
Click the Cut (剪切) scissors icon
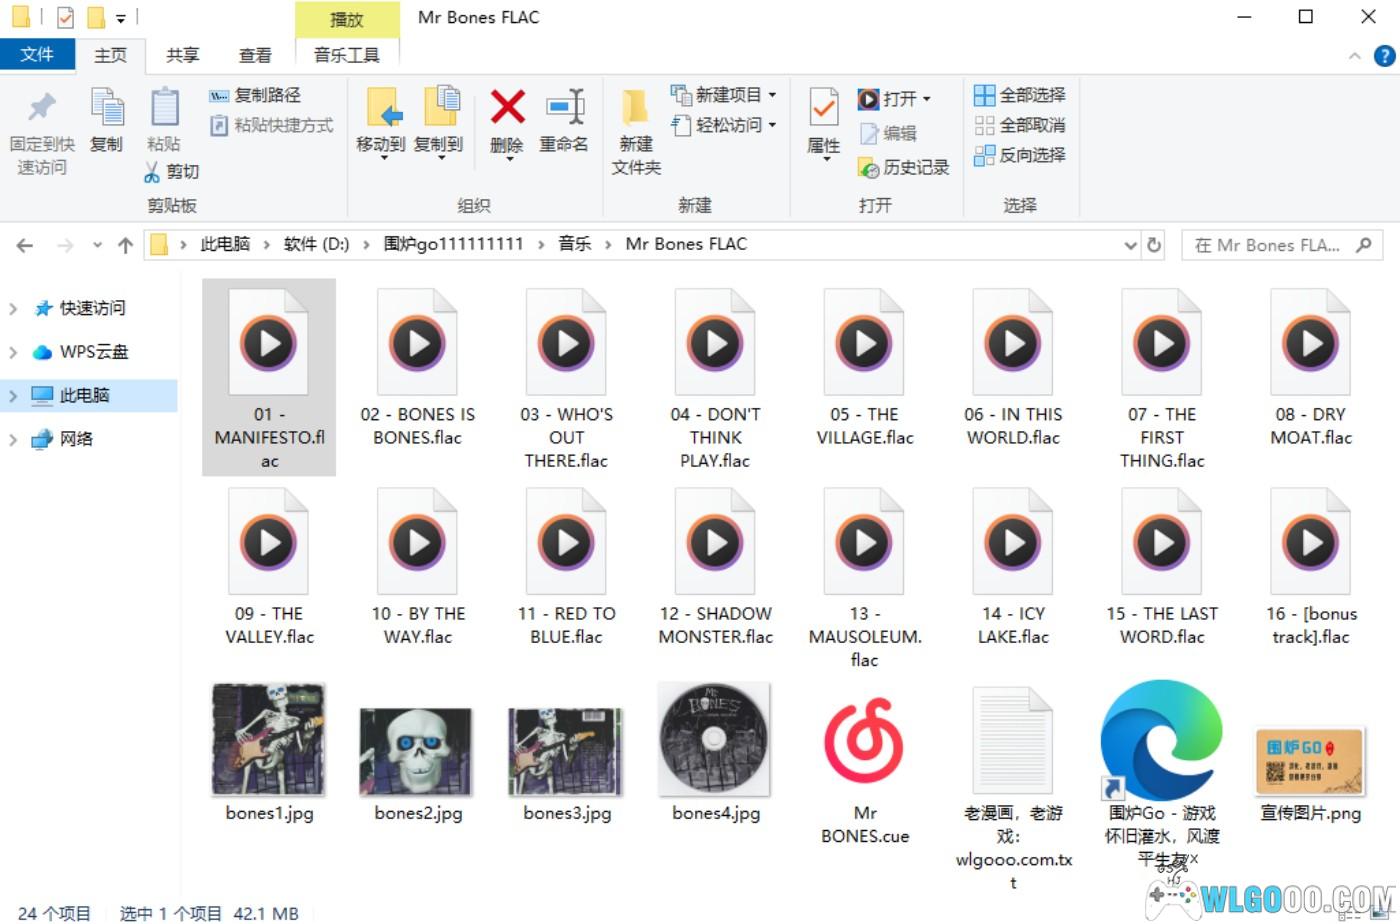coord(152,172)
